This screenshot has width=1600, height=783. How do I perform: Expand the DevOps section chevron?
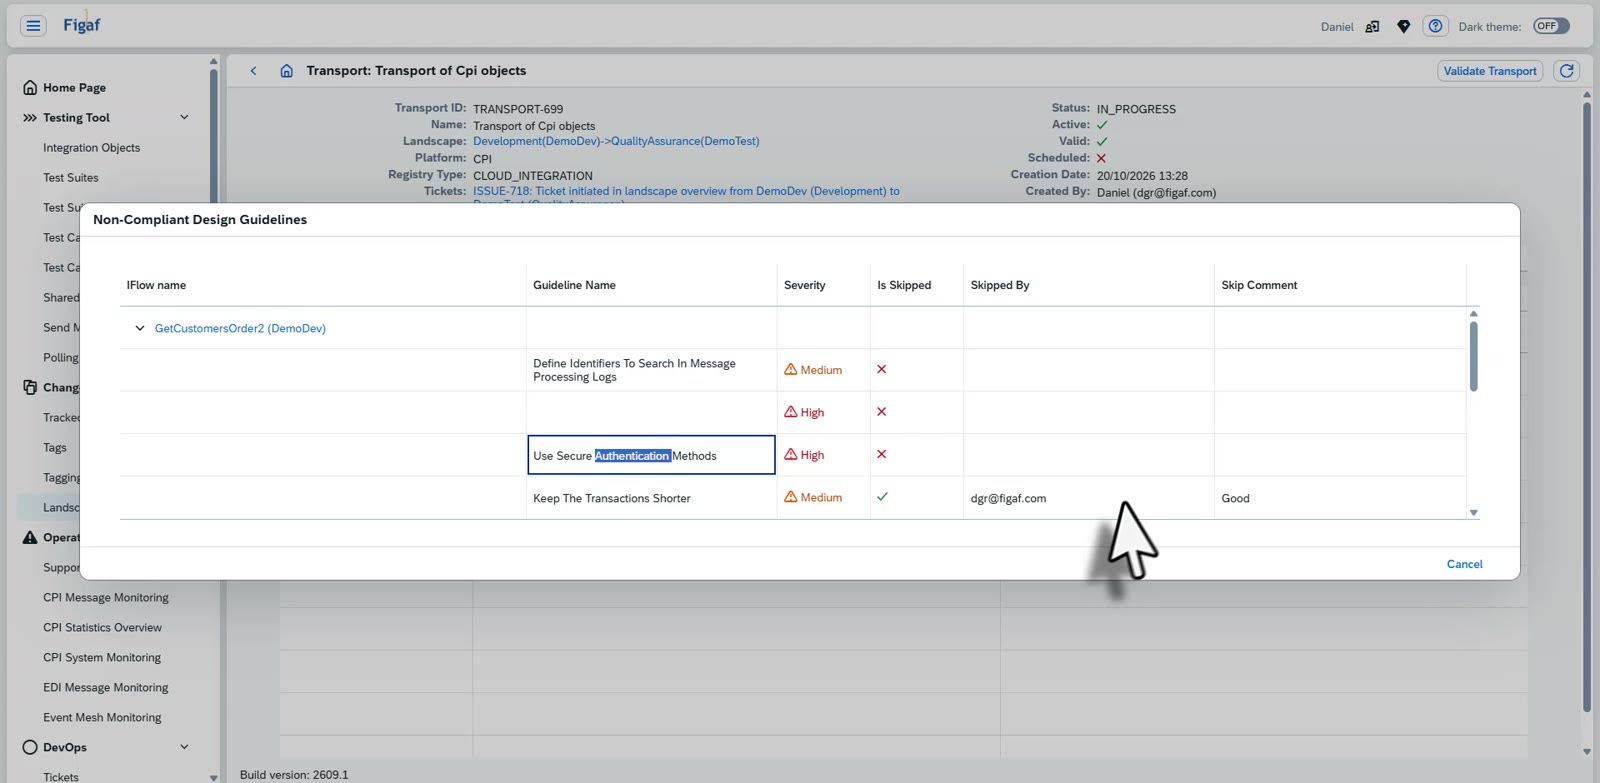point(184,747)
